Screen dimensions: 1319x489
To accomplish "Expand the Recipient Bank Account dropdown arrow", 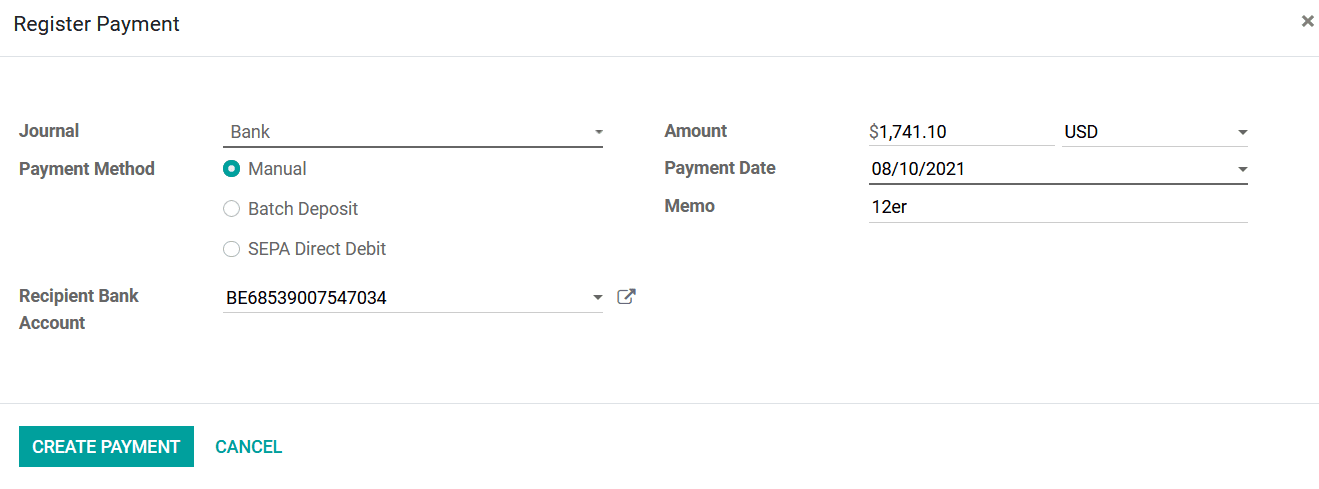I will (x=598, y=298).
